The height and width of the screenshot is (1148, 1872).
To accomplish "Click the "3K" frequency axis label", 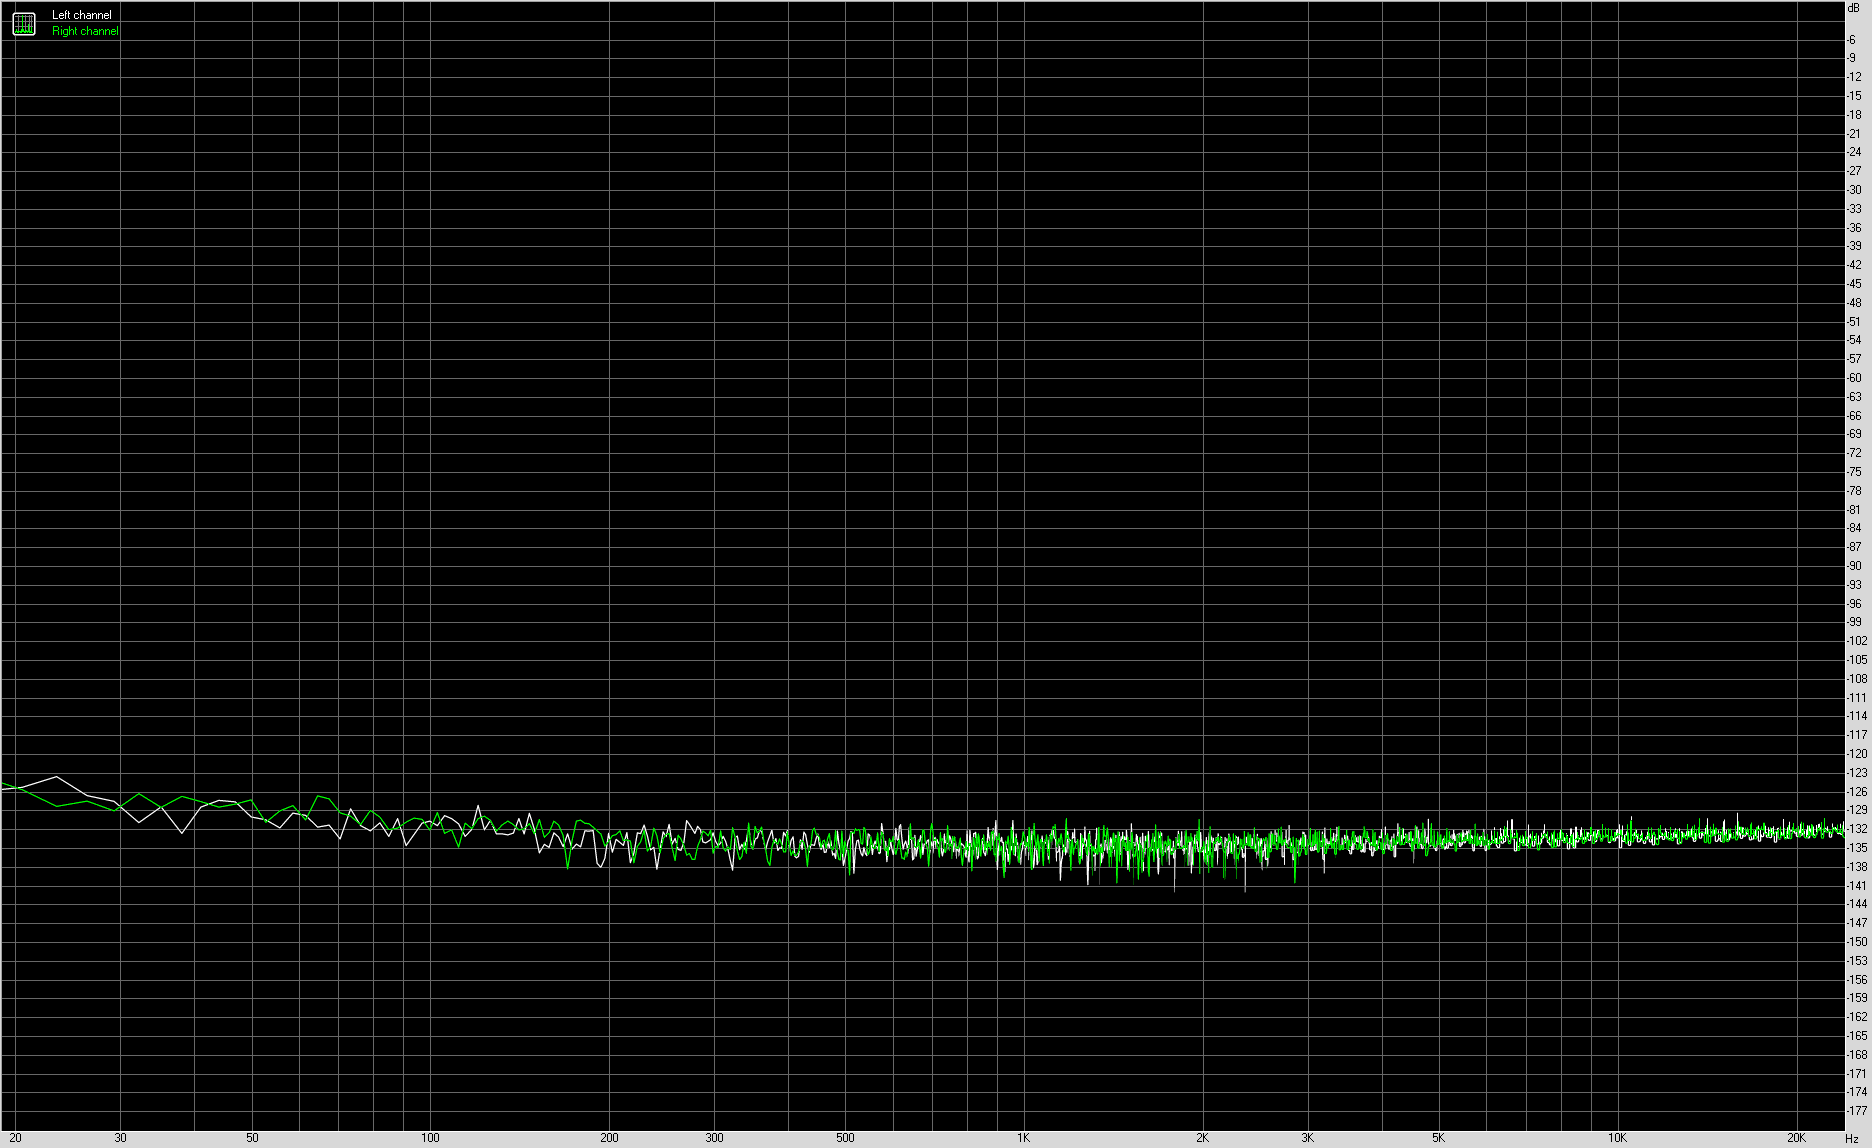I will [x=1307, y=1138].
